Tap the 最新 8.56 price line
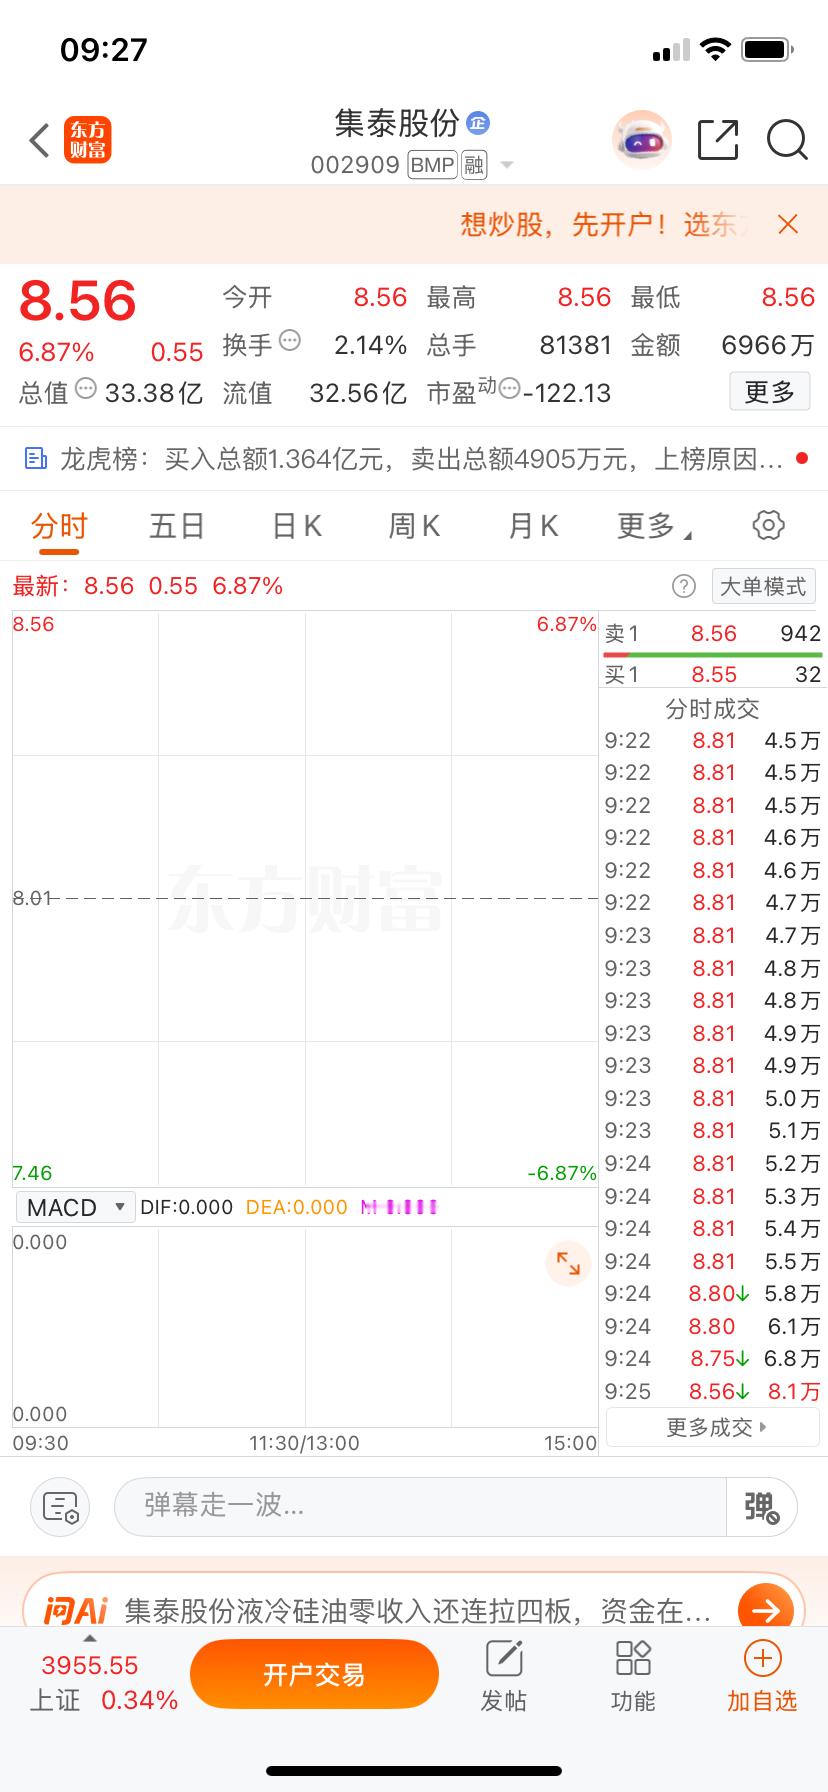 [x=148, y=586]
